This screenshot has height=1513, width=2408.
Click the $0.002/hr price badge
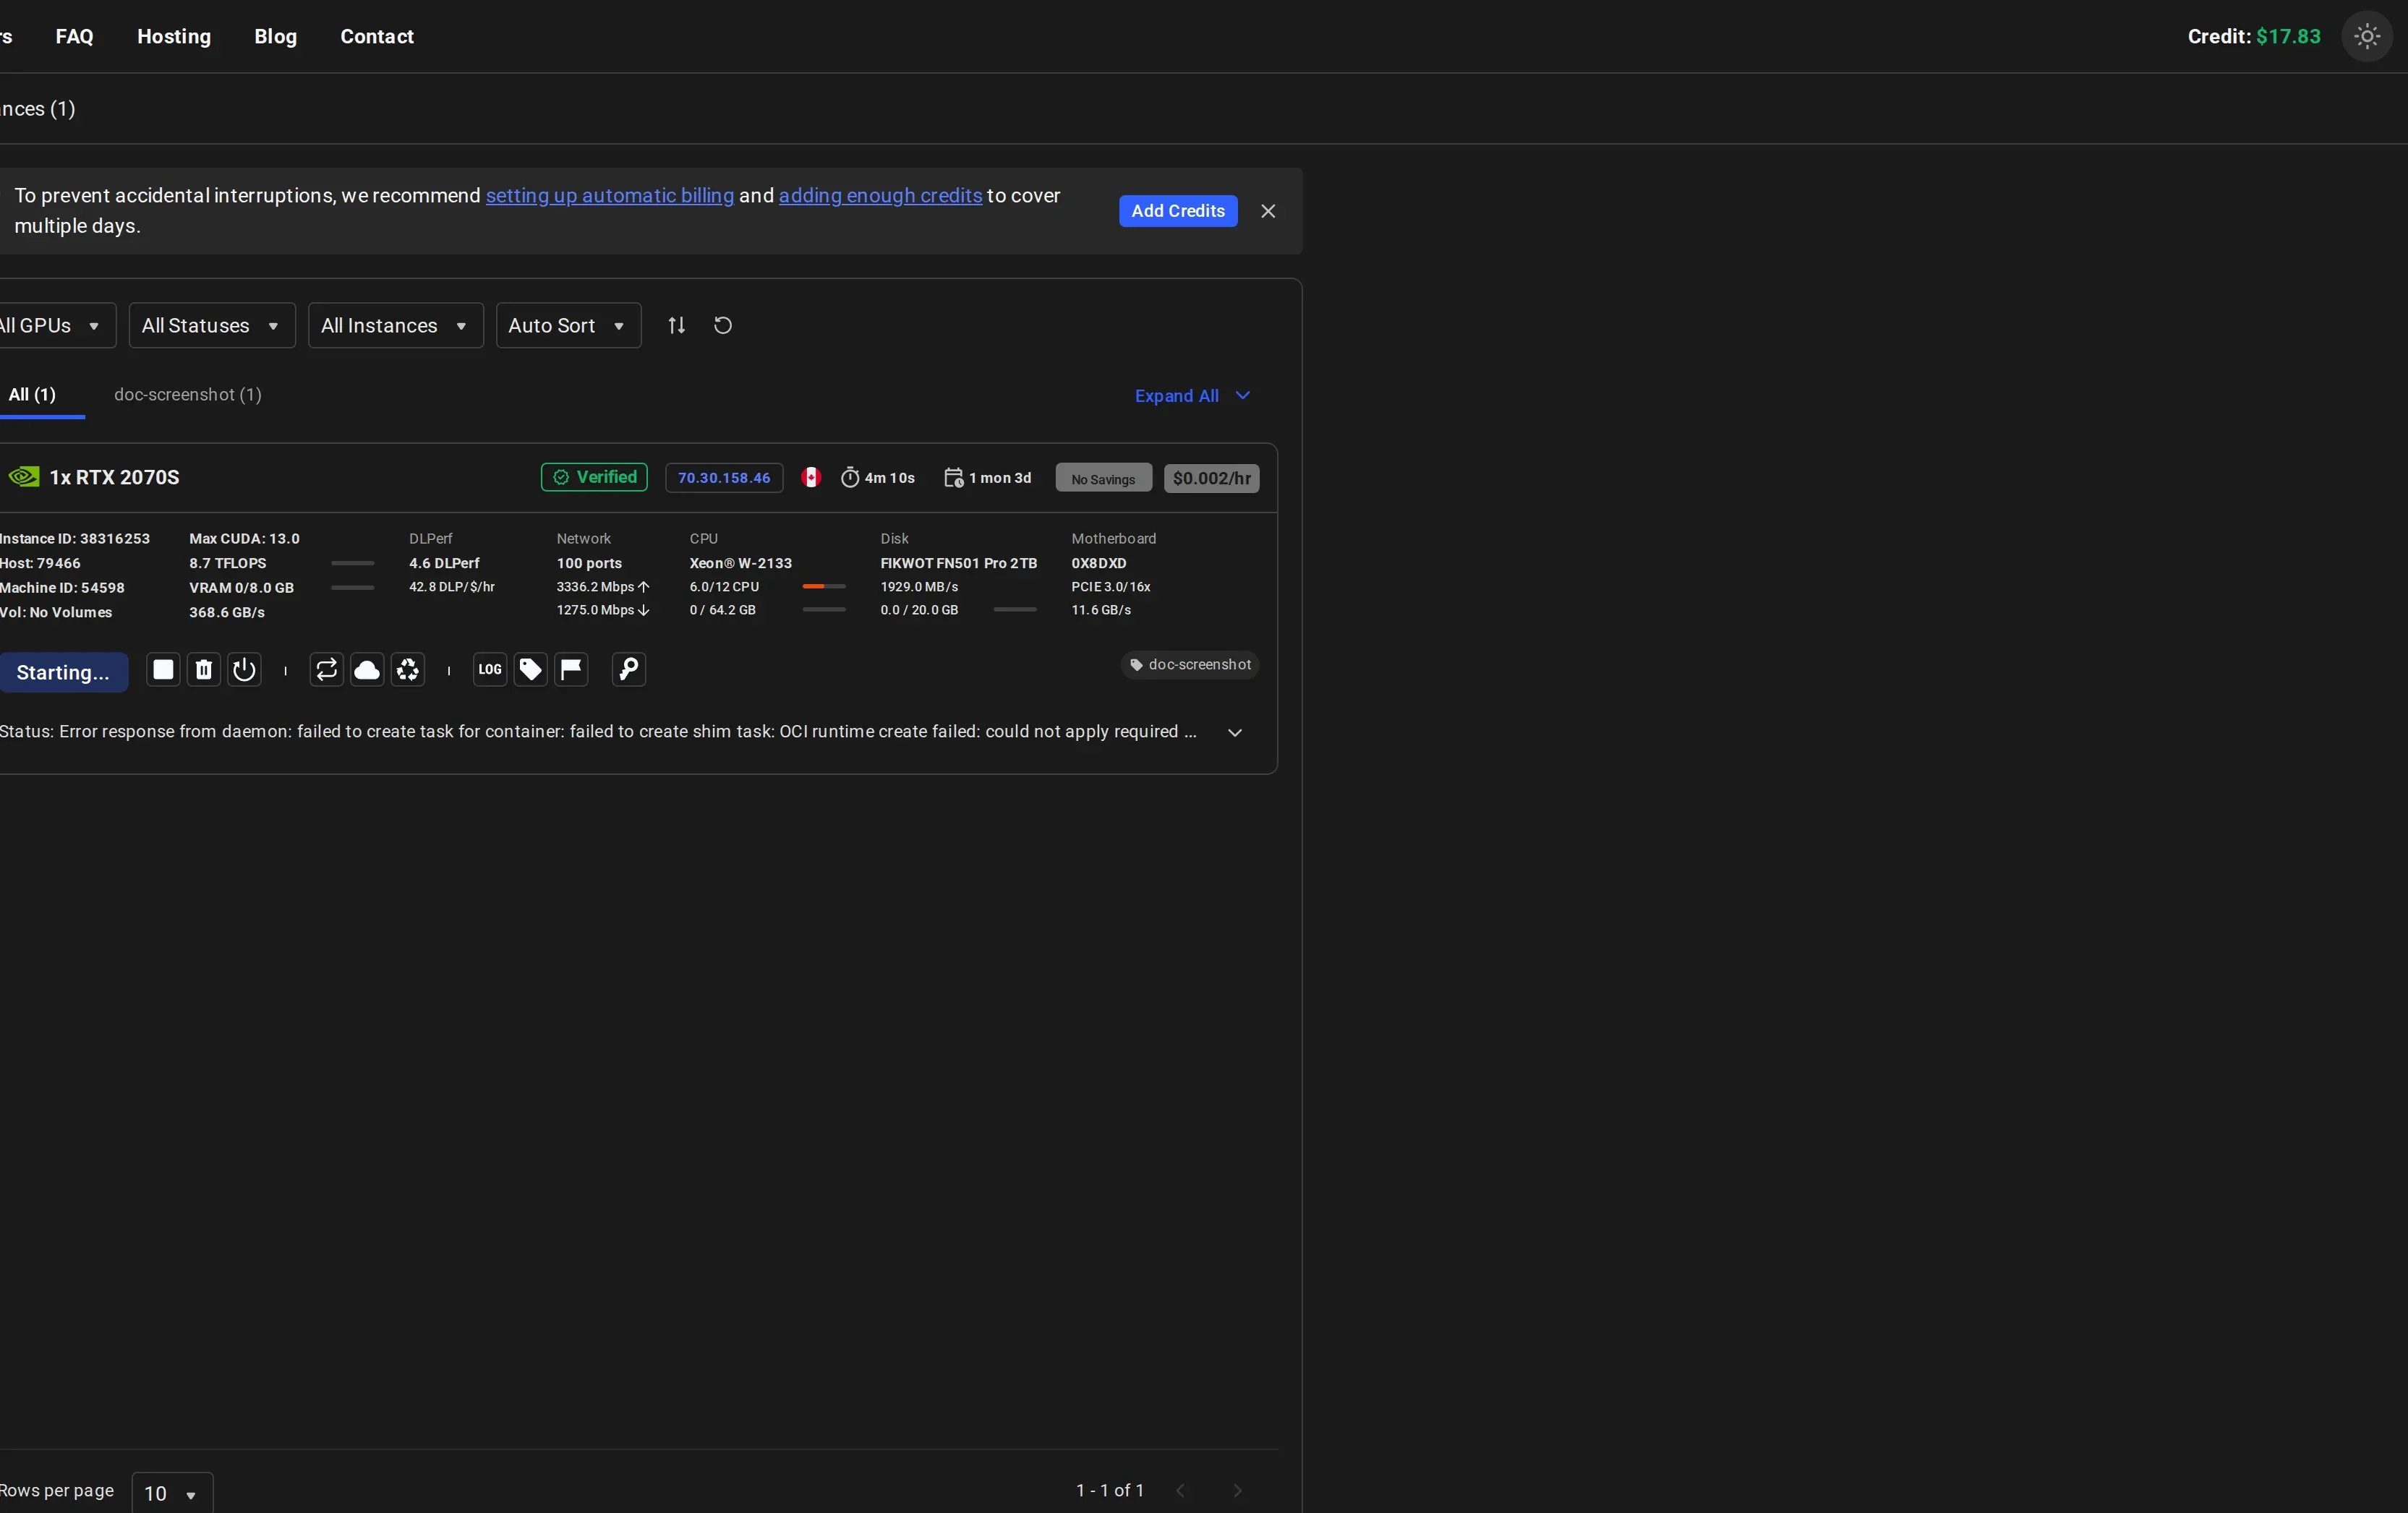(1211, 478)
